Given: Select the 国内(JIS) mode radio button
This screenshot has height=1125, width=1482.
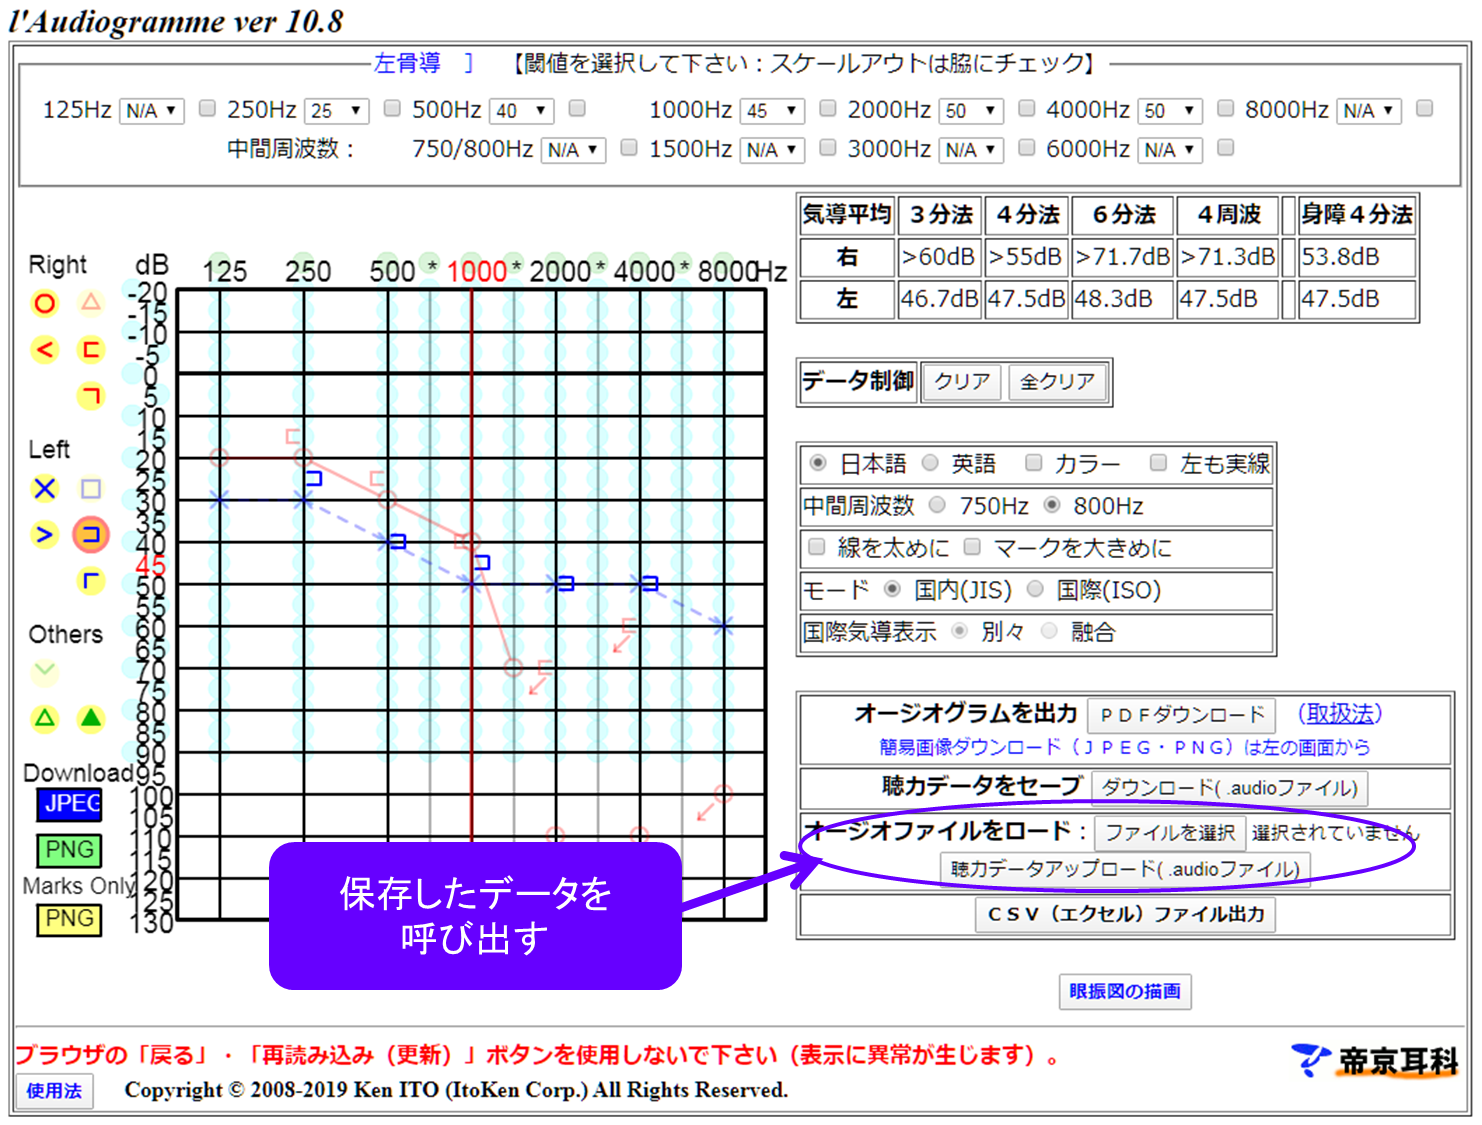Looking at the screenshot, I should pos(892,588).
